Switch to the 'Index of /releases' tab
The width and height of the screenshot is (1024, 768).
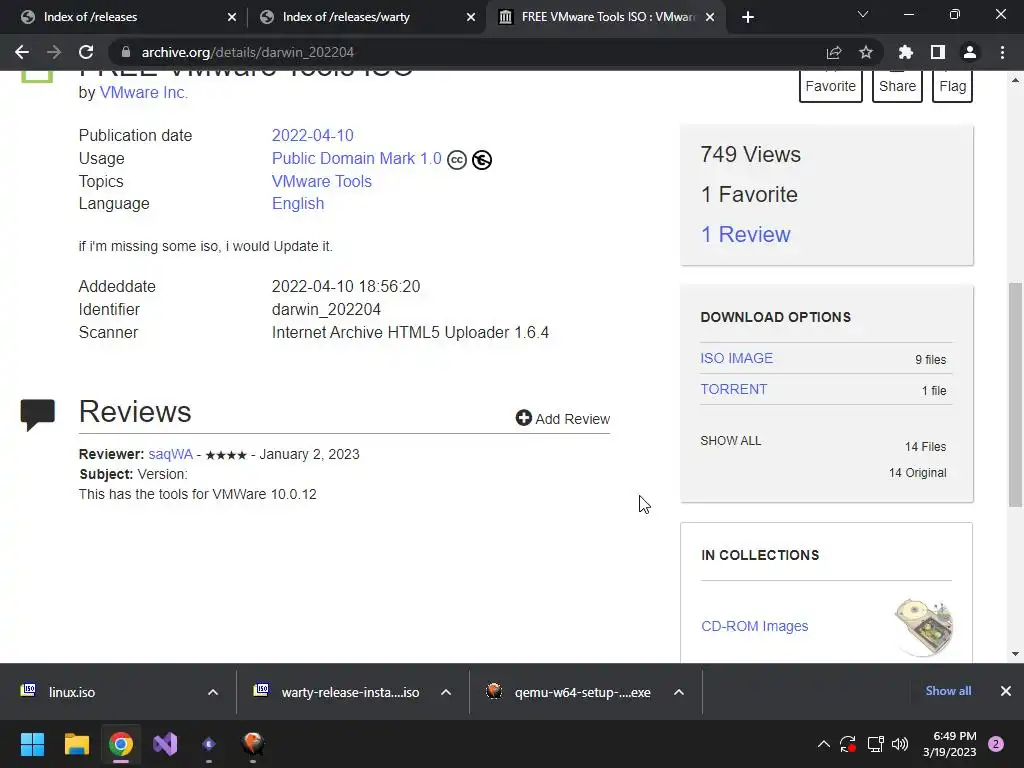[91, 17]
